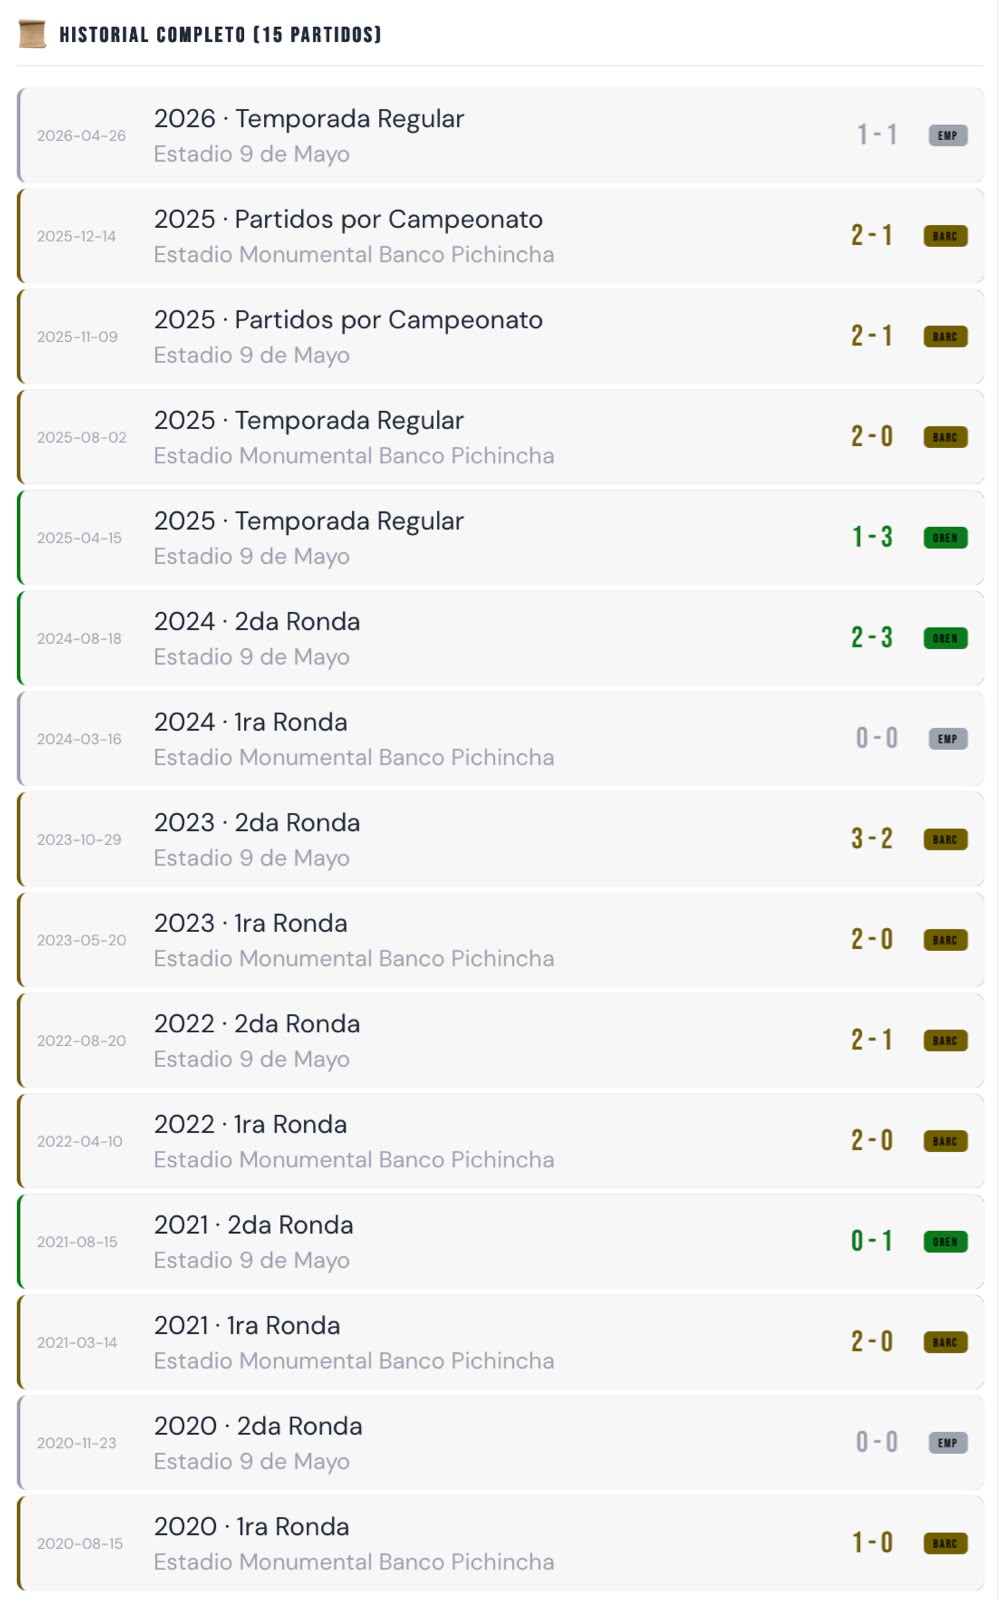Click the EMP badge on the 2020-11-23 match
The image size is (998, 1600).
click(x=947, y=1443)
